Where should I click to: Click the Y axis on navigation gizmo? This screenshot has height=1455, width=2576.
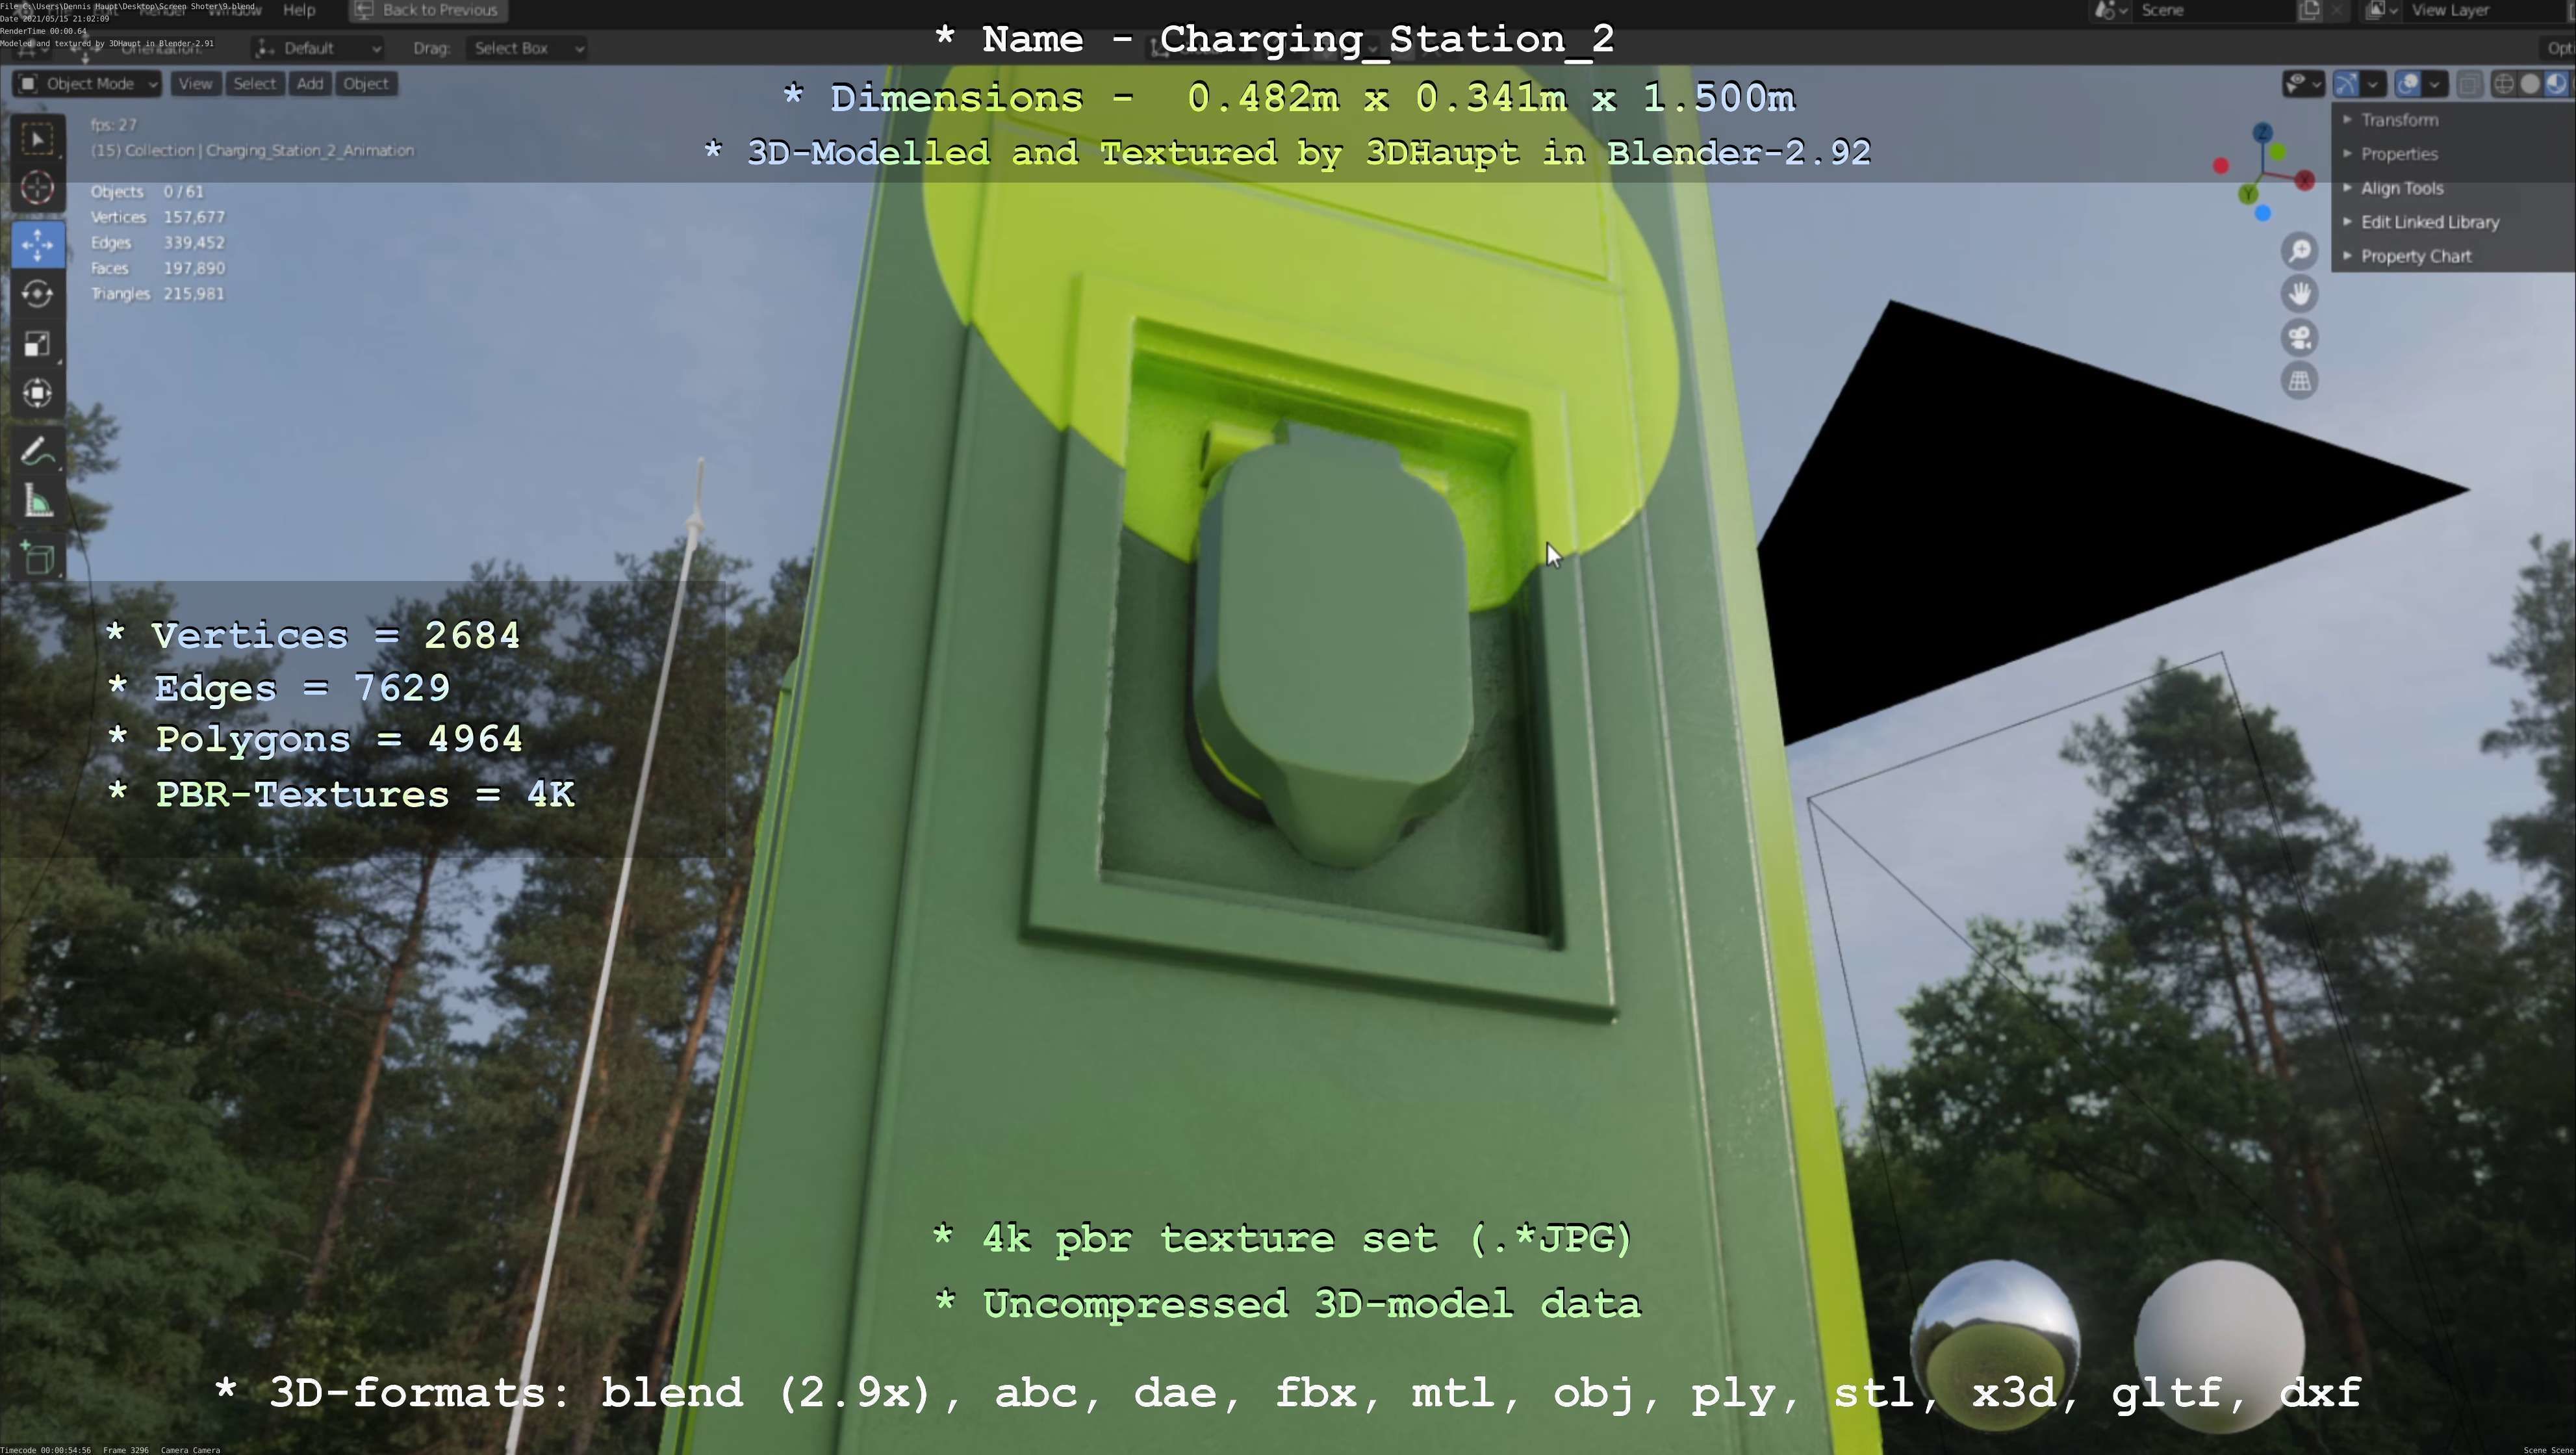[2248, 194]
